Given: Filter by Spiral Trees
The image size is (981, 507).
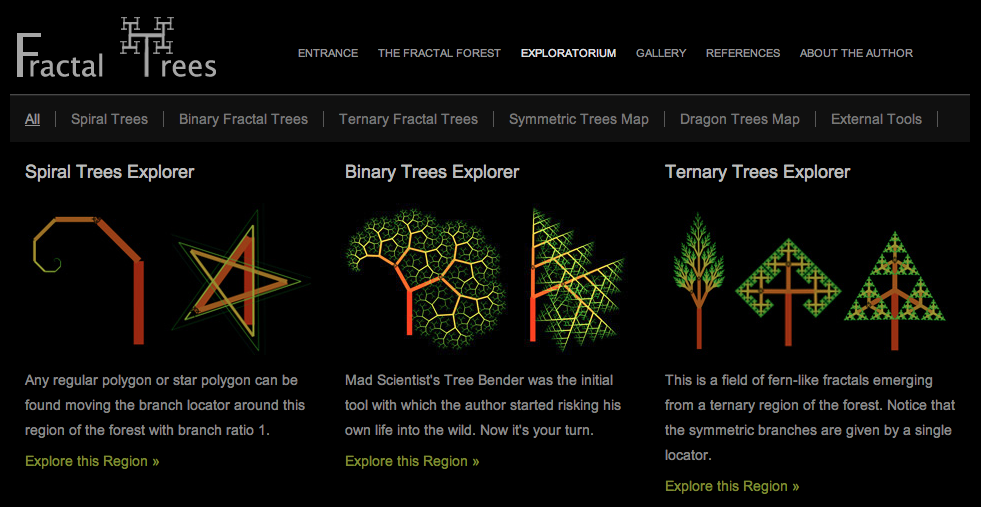Looking at the screenshot, I should (x=109, y=119).
